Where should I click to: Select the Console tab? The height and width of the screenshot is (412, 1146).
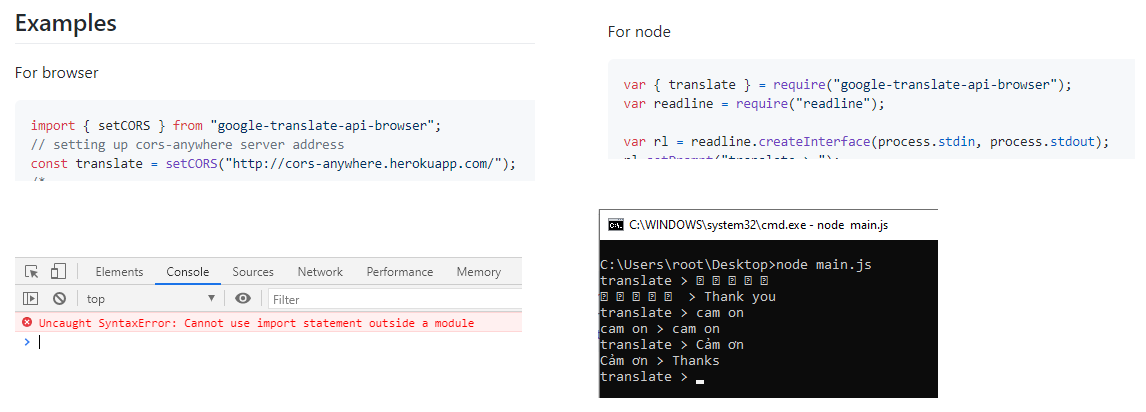188,272
